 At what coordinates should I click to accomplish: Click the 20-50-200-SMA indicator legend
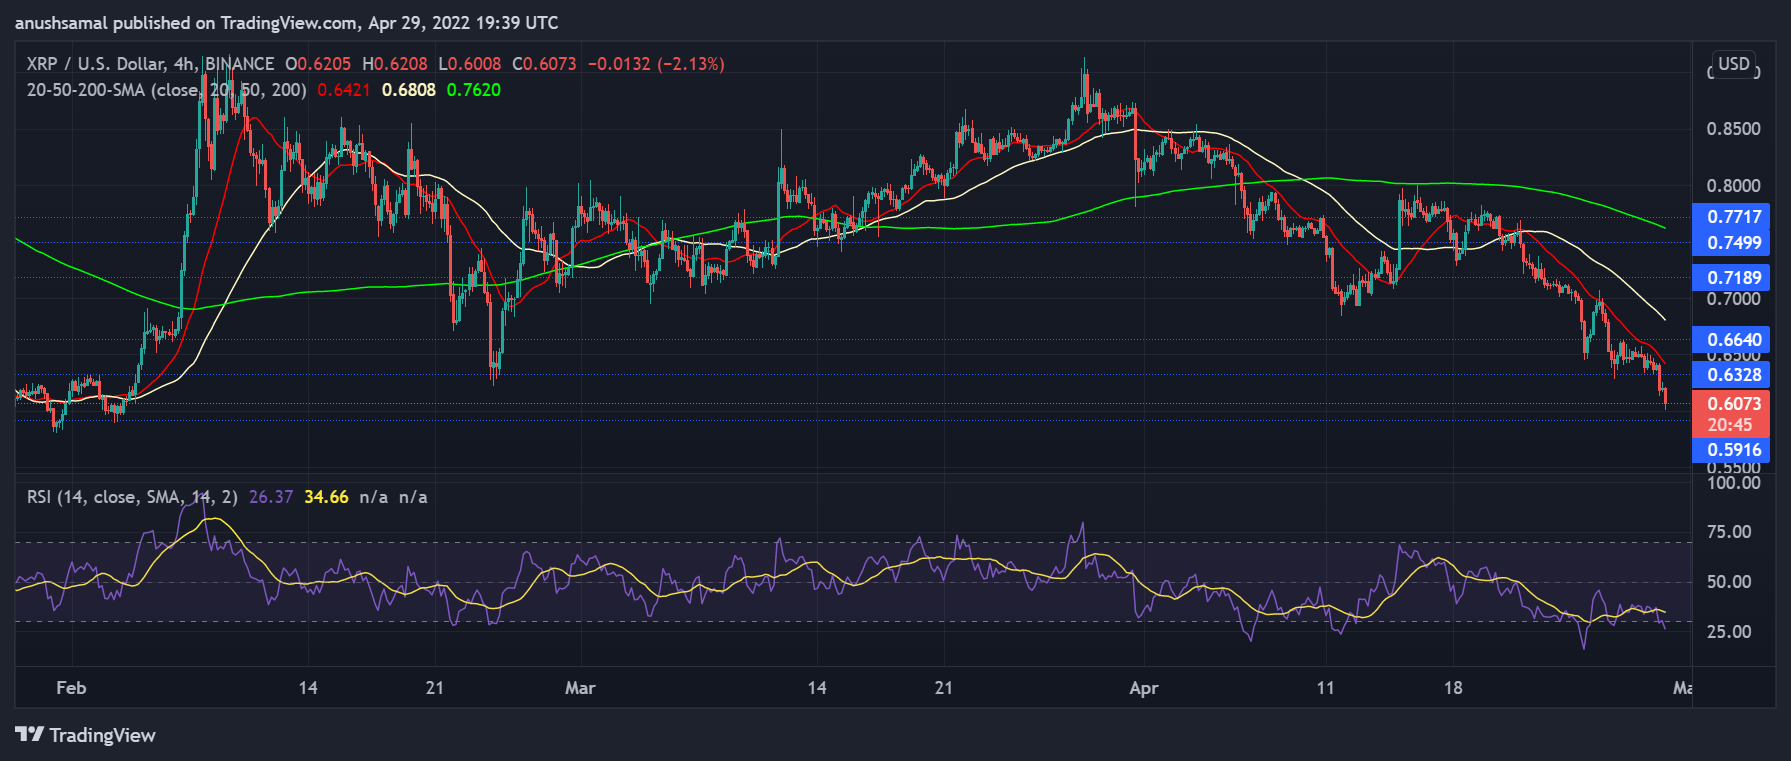pos(167,90)
